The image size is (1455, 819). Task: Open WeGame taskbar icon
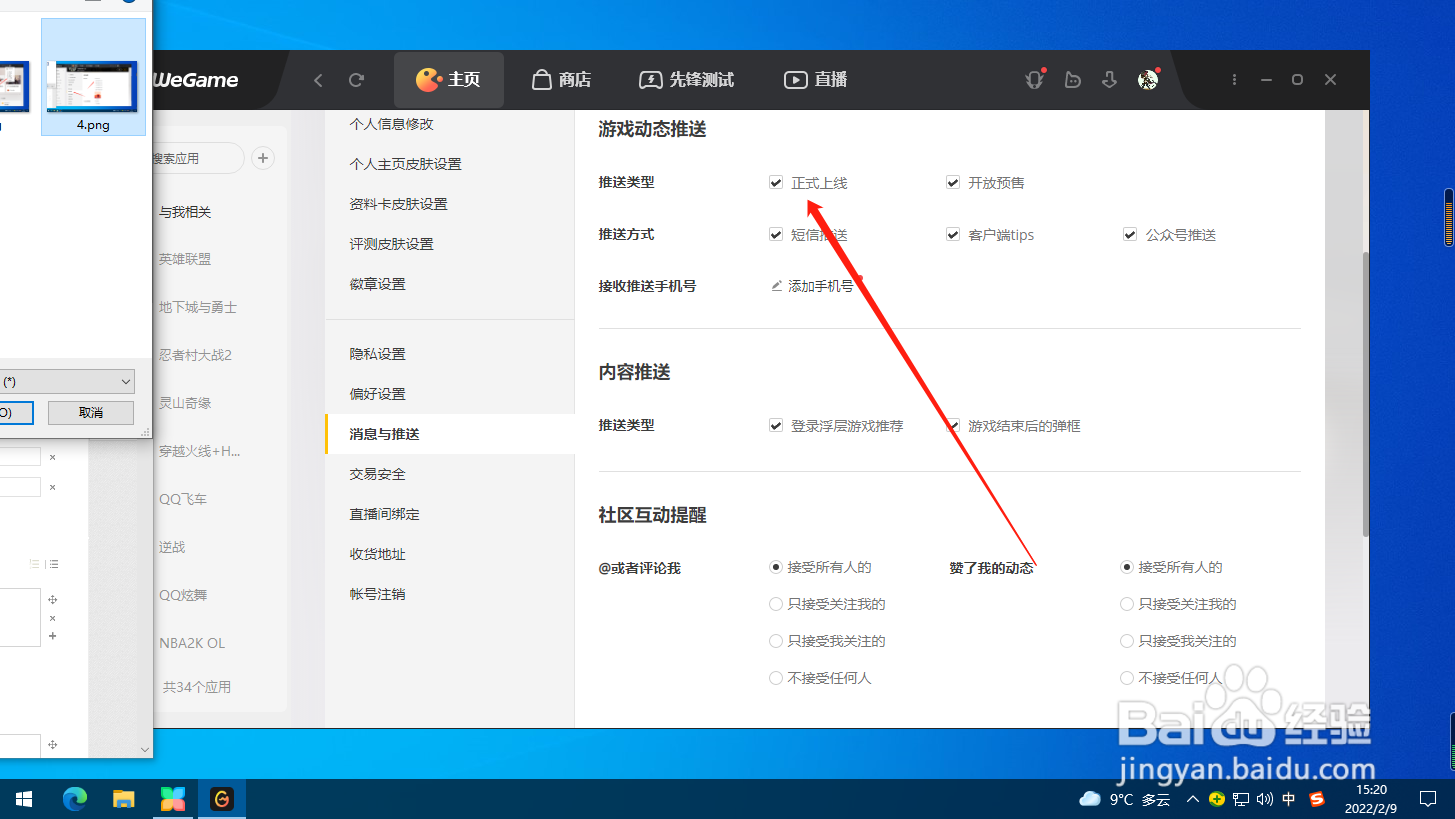(222, 799)
